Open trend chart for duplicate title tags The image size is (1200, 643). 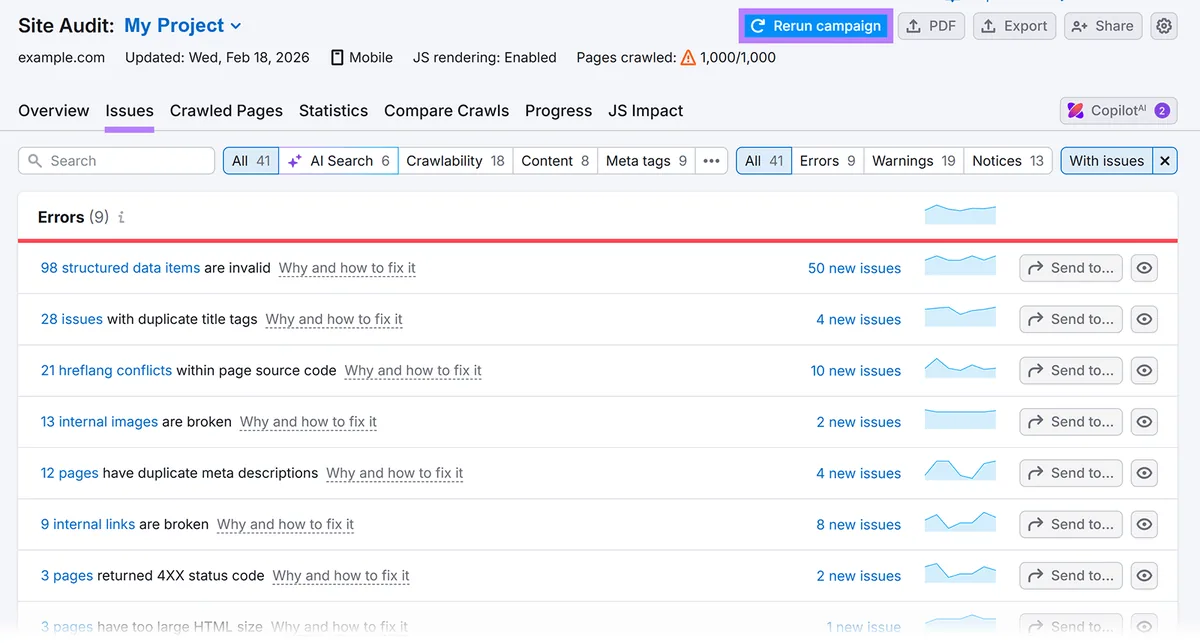(960, 317)
